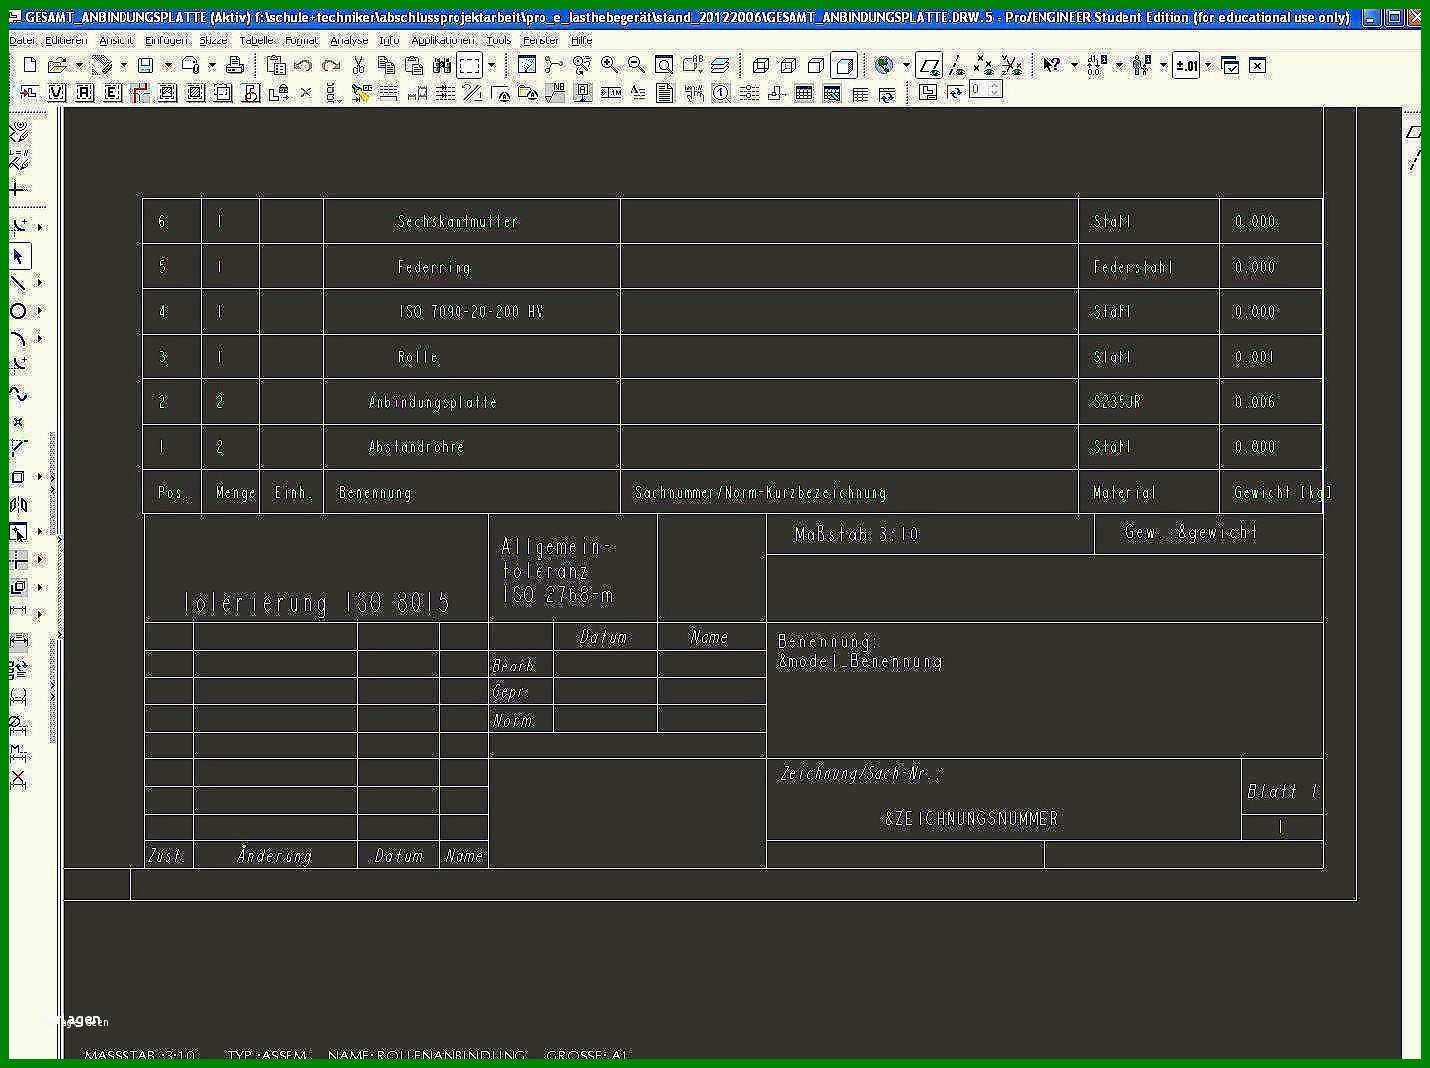Viewport: 1430px width, 1068px height.
Task: Click the table grid icon in second toolbar row
Action: pyautogui.click(x=804, y=92)
